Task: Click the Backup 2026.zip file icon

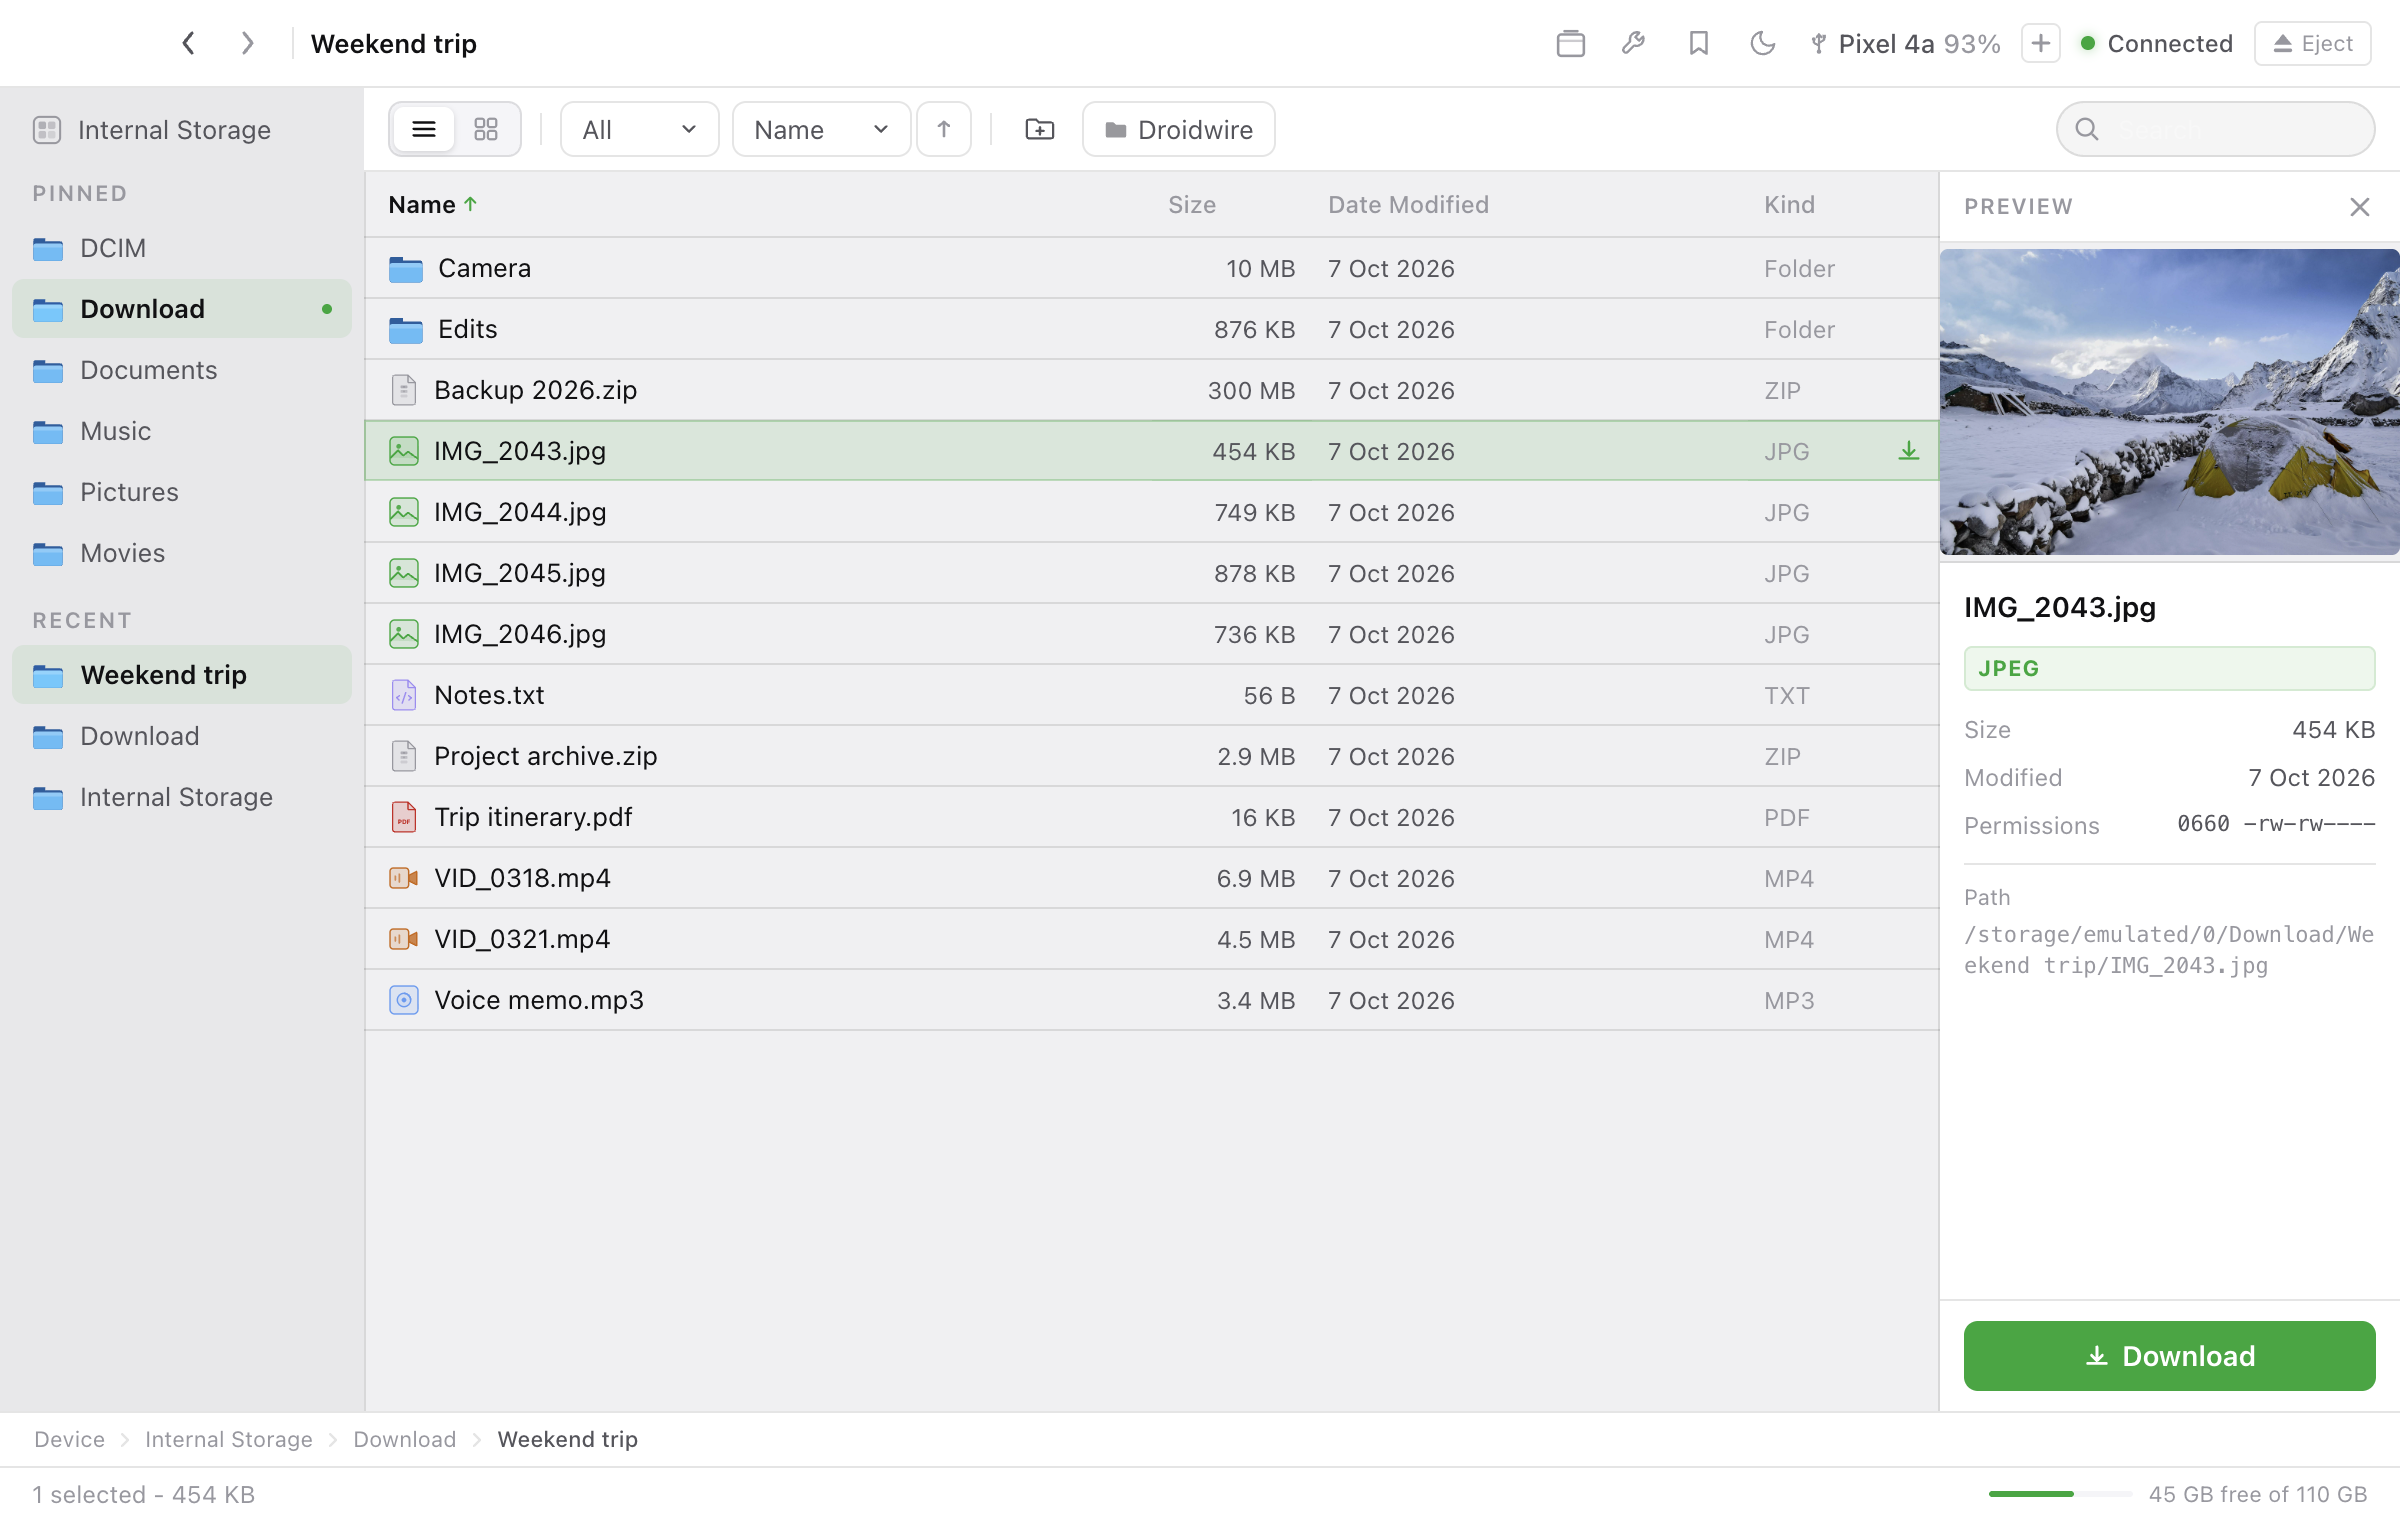Action: tap(404, 390)
